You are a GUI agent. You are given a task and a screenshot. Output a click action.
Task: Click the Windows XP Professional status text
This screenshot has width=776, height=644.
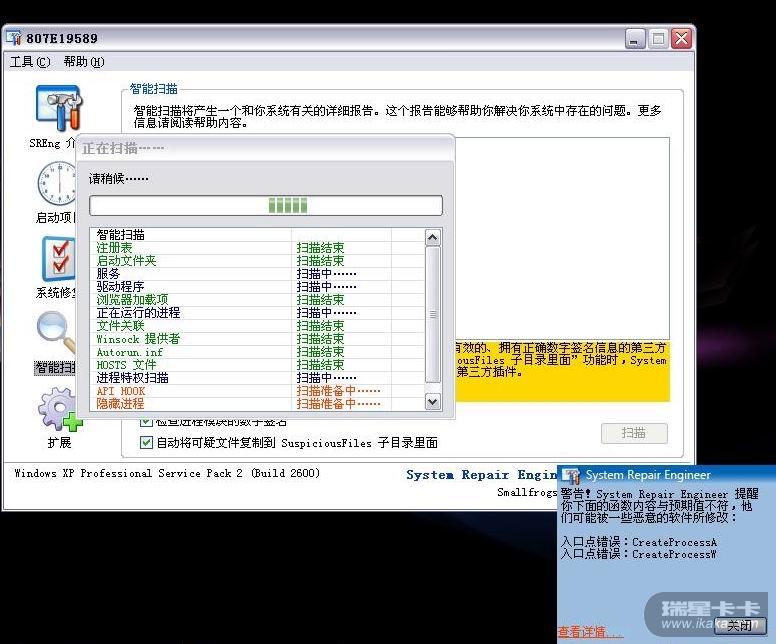tap(167, 473)
